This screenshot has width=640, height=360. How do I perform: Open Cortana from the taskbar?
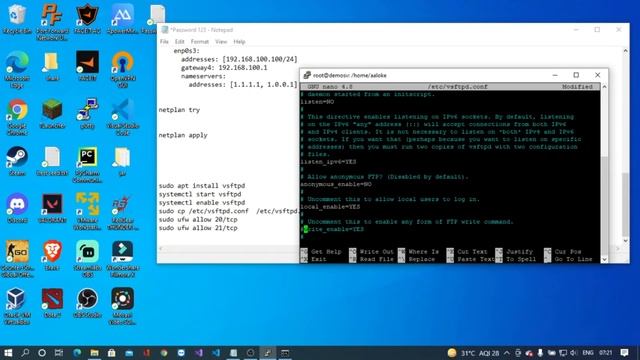[42, 353]
